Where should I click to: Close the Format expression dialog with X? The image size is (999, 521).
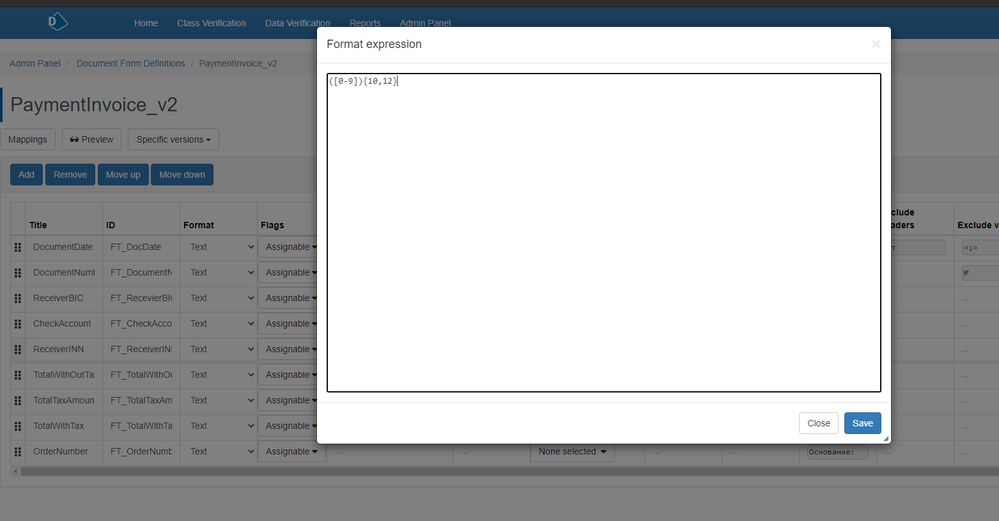click(876, 43)
